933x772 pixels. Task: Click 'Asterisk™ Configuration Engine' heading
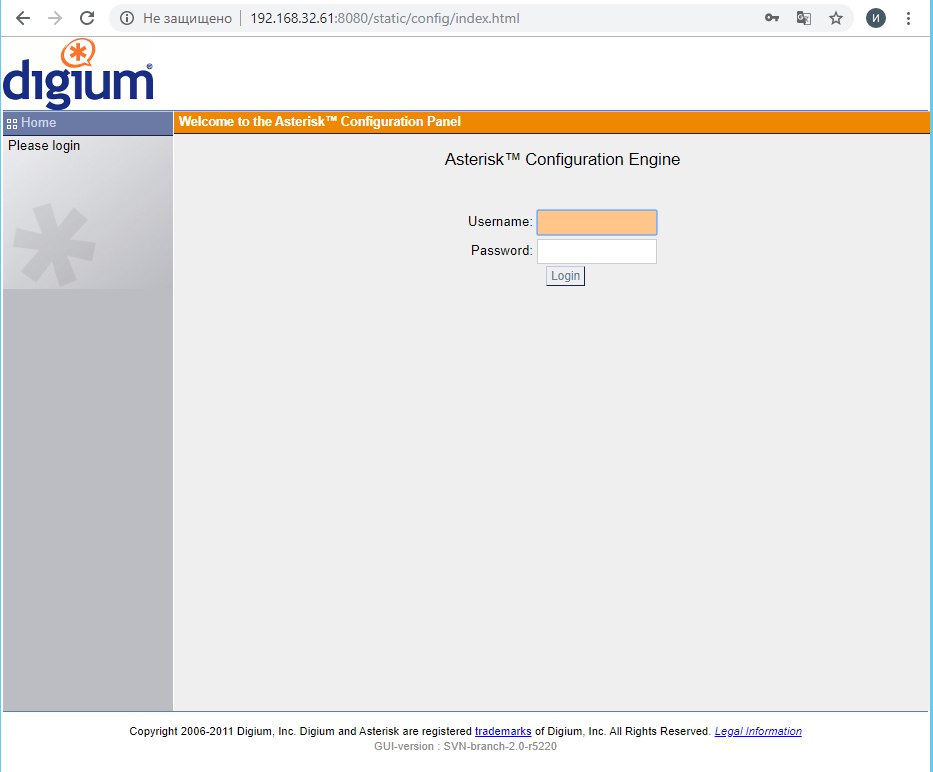pyautogui.click(x=562, y=160)
